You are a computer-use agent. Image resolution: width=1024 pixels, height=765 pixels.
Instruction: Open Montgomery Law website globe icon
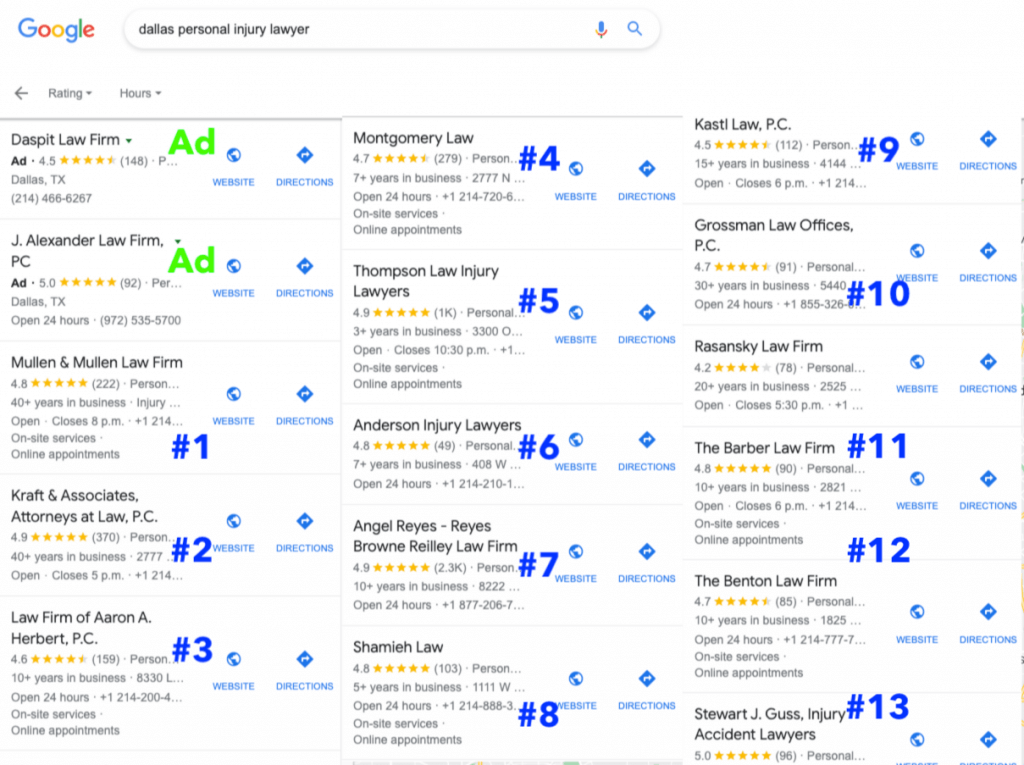point(576,169)
